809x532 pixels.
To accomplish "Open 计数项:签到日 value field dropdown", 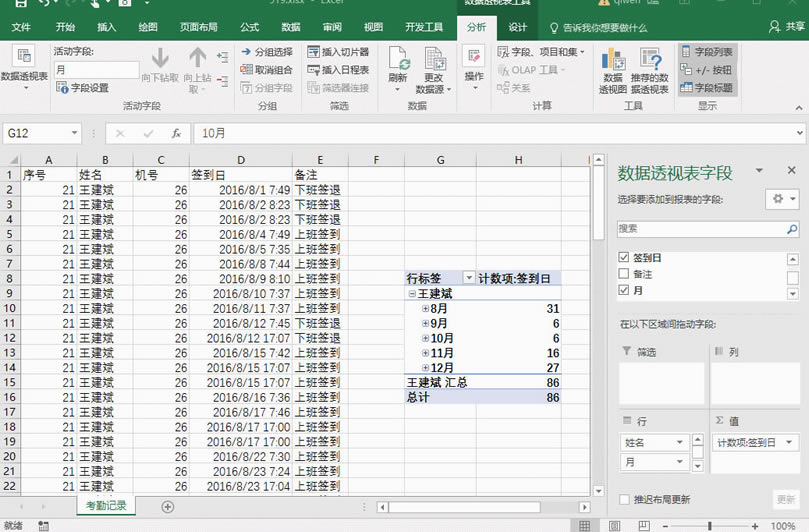I will (790, 442).
